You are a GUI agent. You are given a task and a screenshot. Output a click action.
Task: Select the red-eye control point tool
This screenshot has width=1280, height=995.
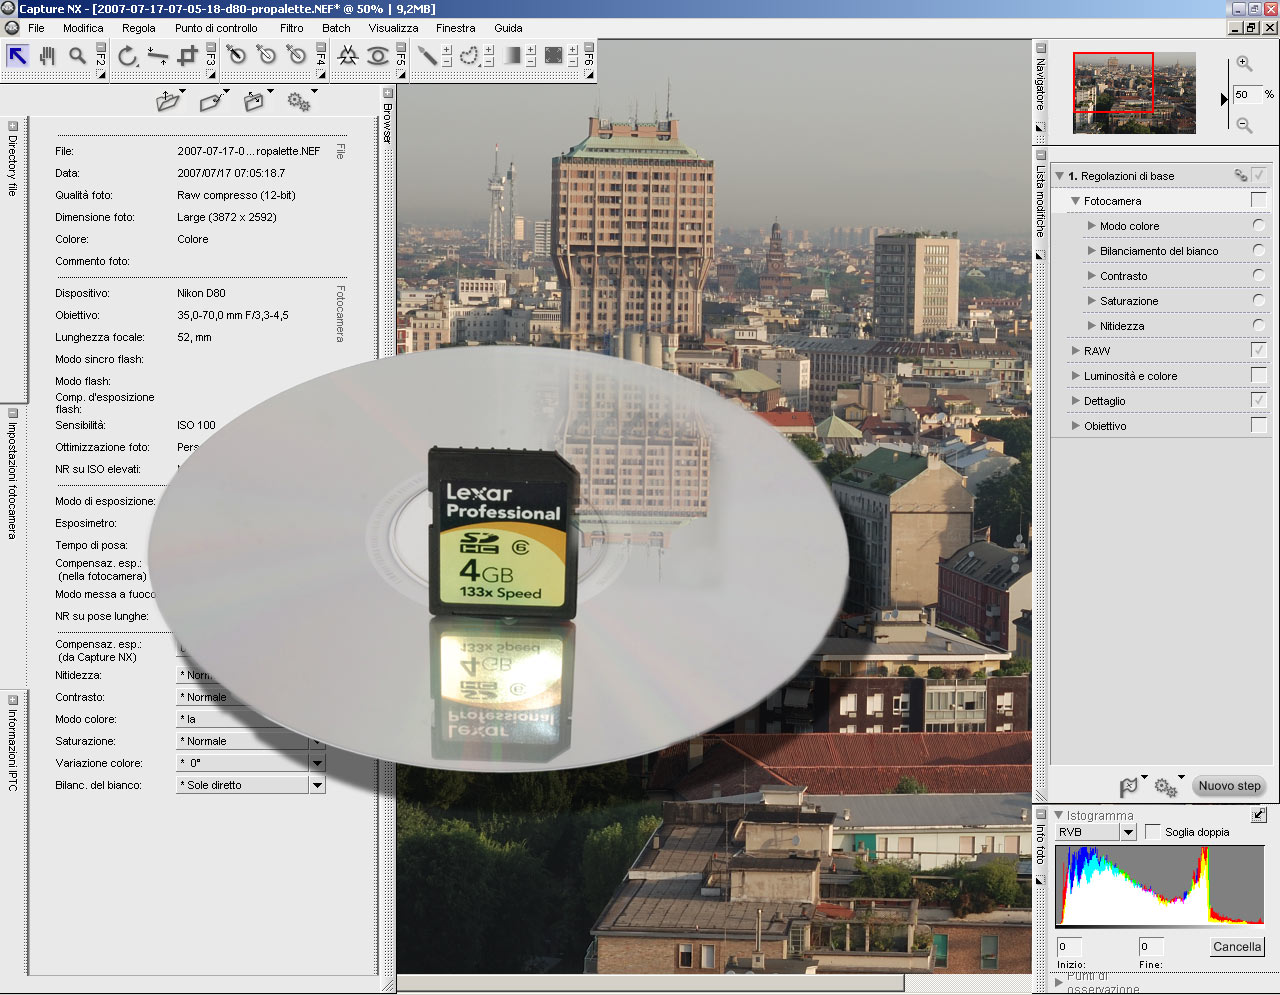coord(377,56)
